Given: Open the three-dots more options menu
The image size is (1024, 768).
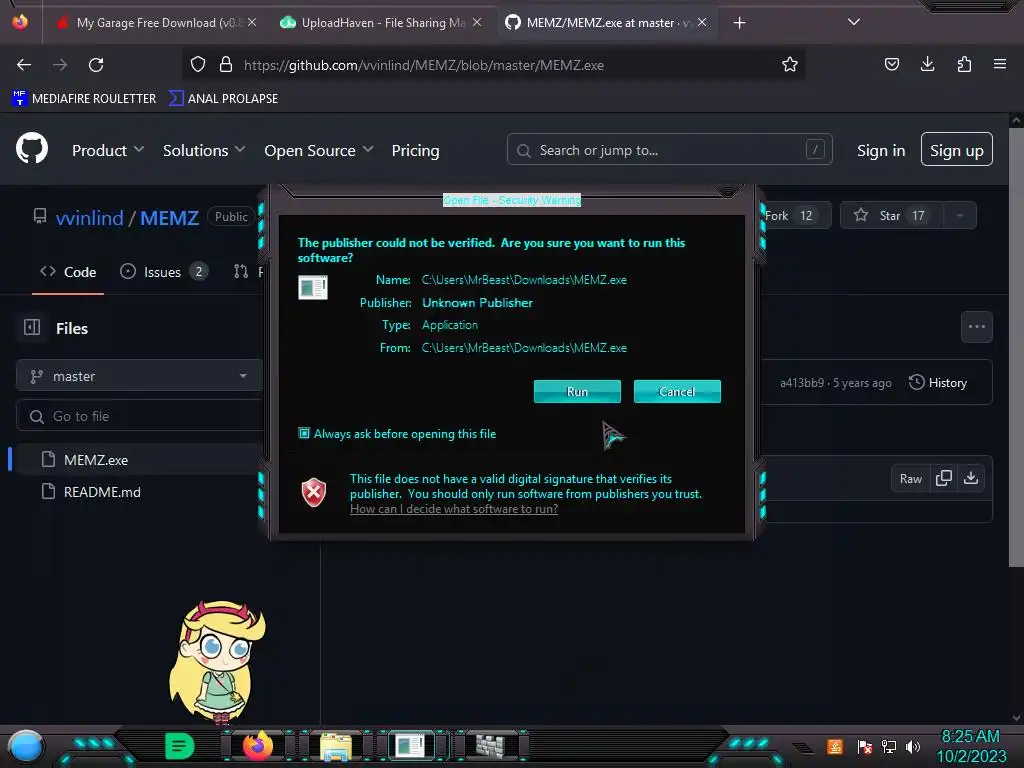Looking at the screenshot, I should click(x=977, y=327).
